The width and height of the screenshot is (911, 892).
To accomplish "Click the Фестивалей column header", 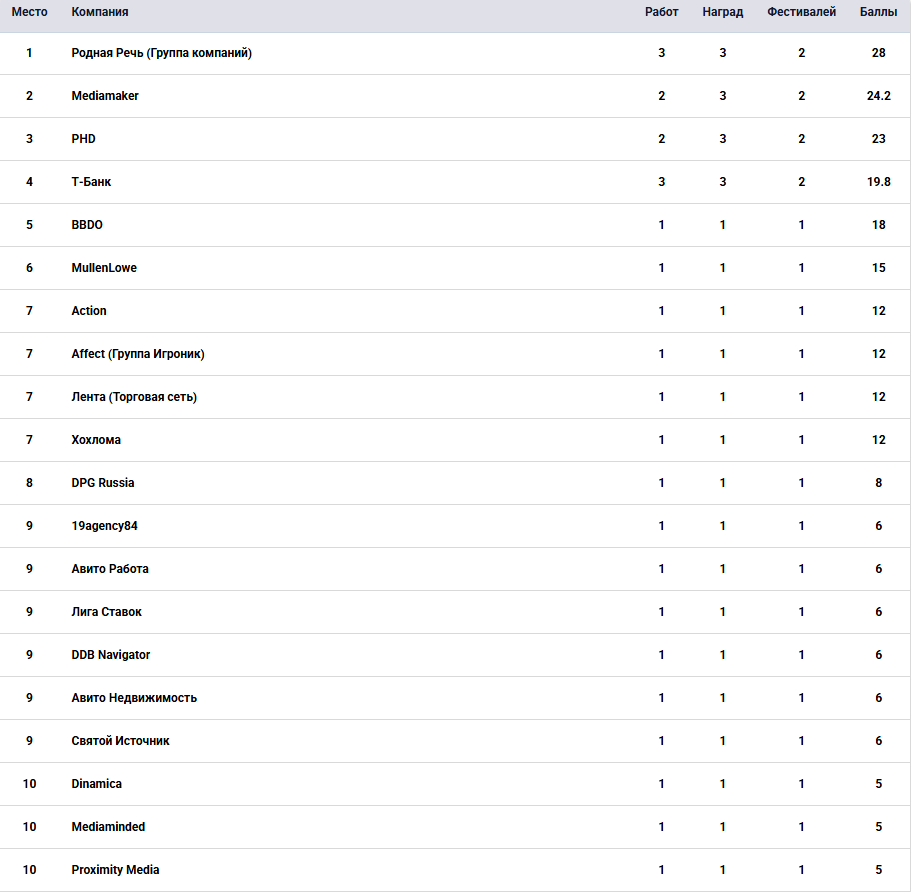I will click(801, 12).
